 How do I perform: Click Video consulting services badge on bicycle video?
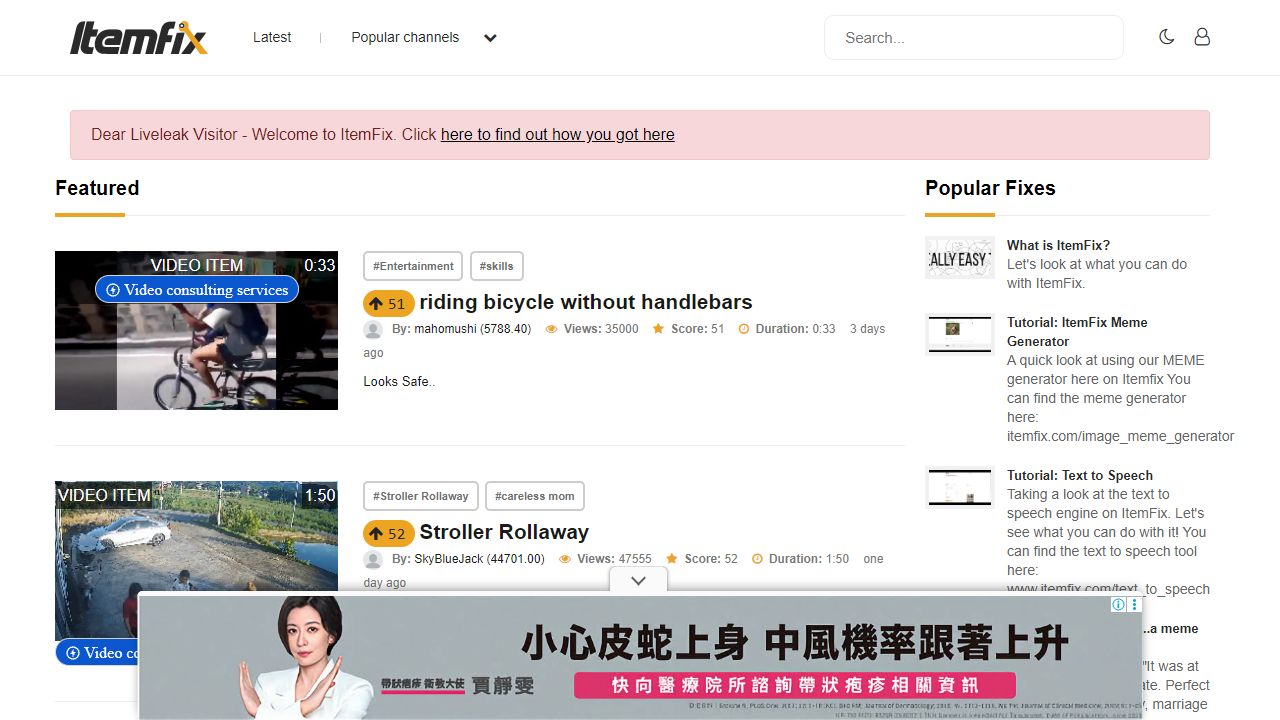point(197,290)
